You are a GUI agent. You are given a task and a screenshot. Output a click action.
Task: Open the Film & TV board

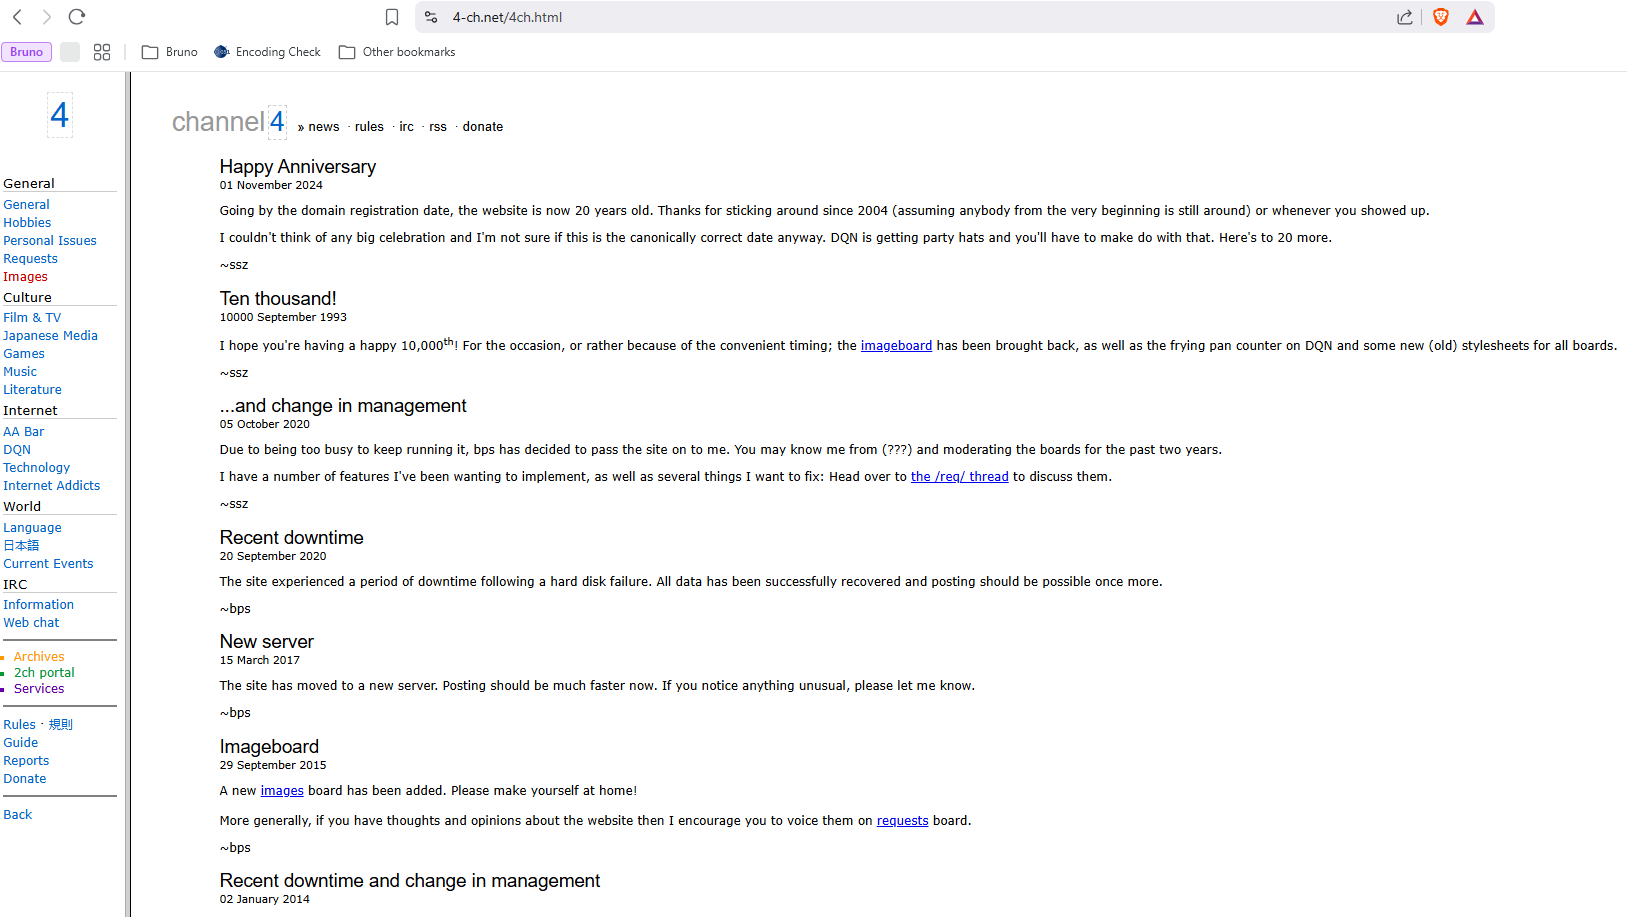click(32, 318)
